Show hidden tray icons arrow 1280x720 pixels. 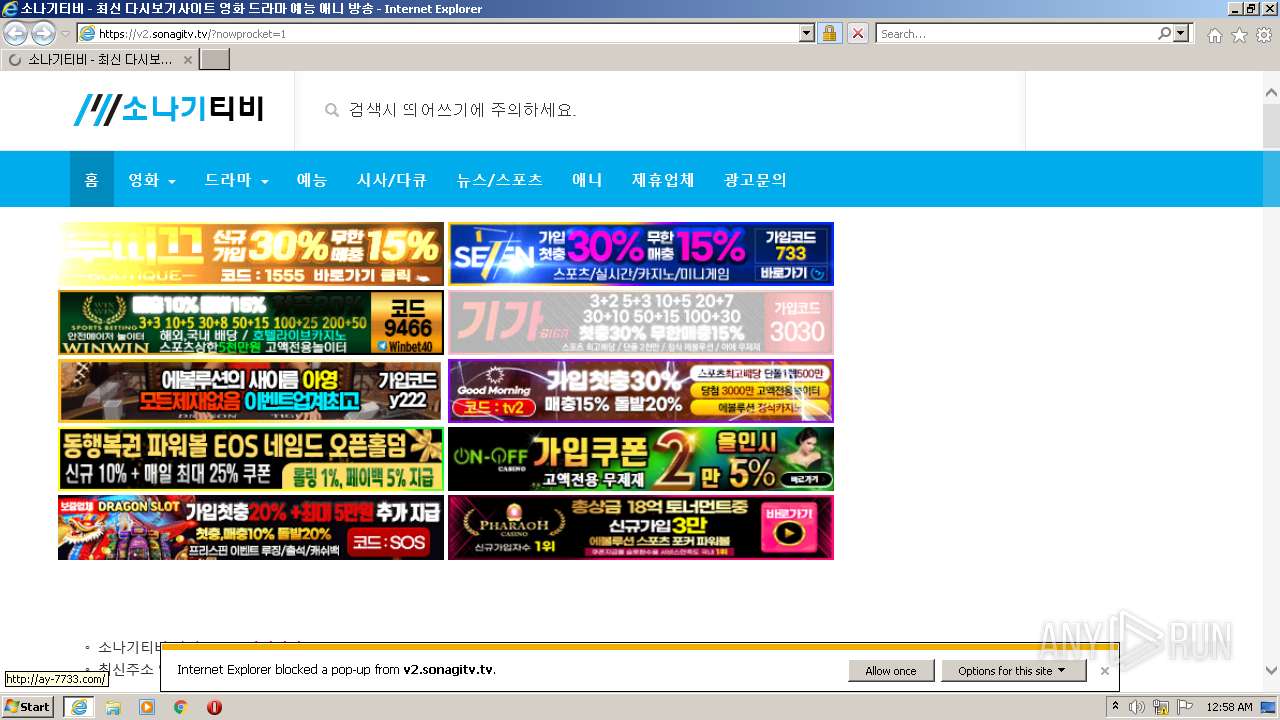tap(1116, 707)
